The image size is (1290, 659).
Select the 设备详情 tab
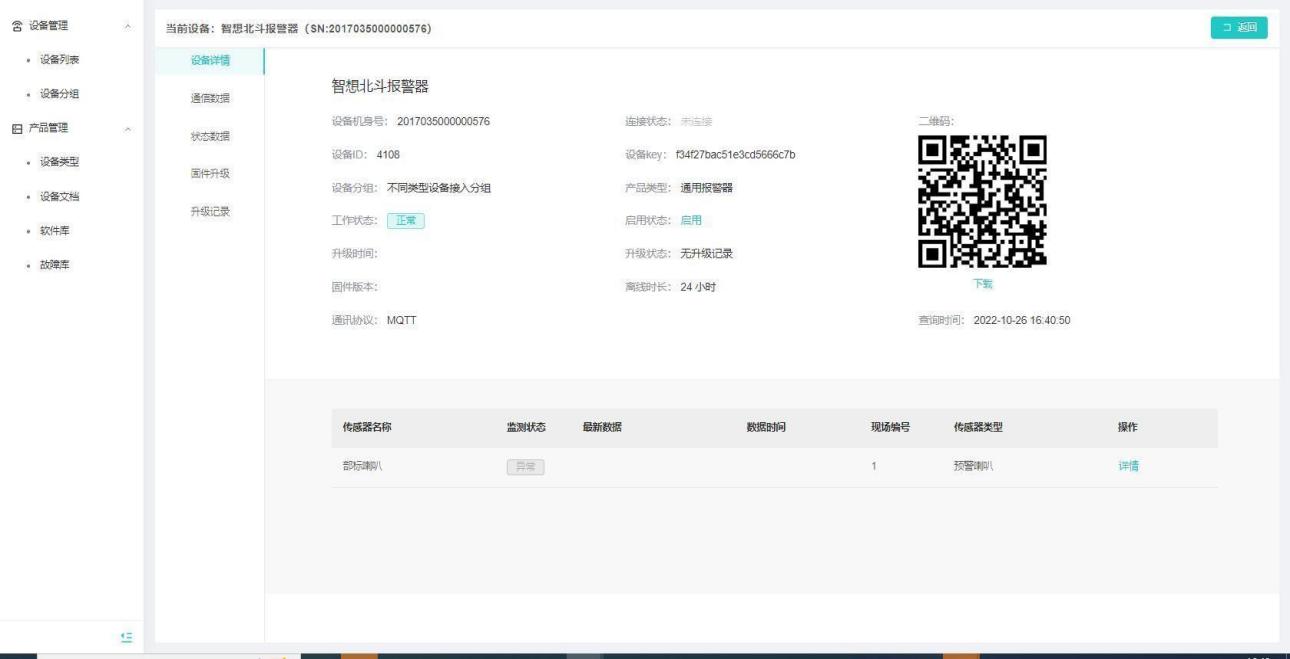(210, 60)
